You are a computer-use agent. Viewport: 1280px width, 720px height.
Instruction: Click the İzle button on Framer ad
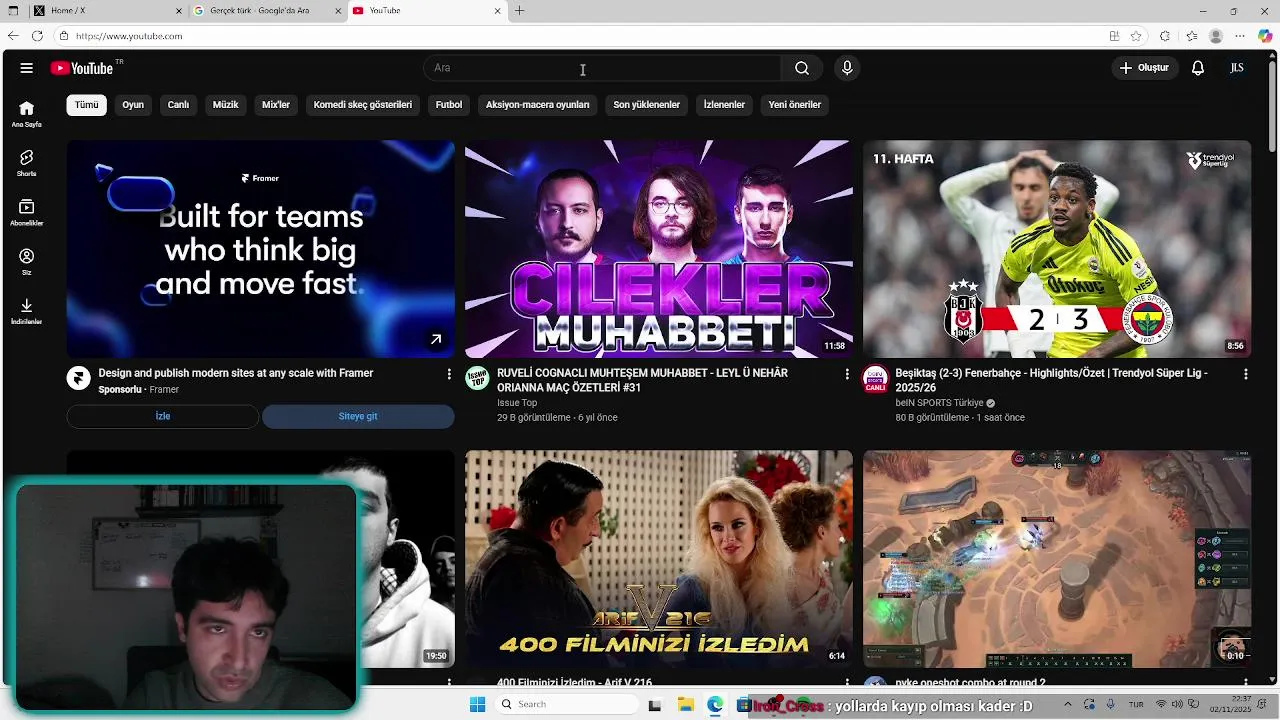[163, 416]
